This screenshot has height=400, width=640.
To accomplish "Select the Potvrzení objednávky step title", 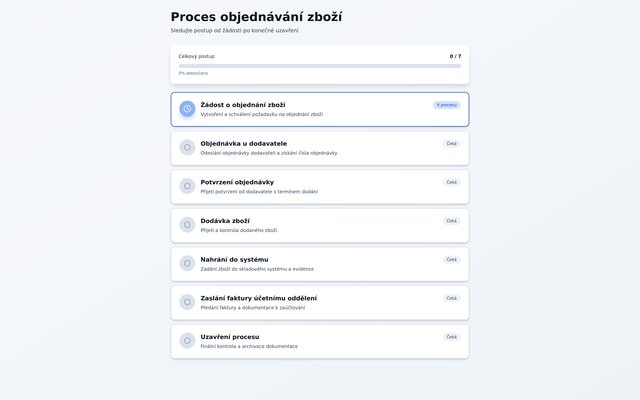I will click(237, 182).
